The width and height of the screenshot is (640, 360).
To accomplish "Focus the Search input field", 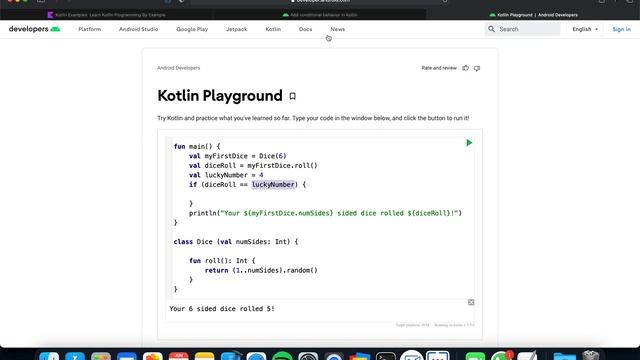I will tap(522, 29).
